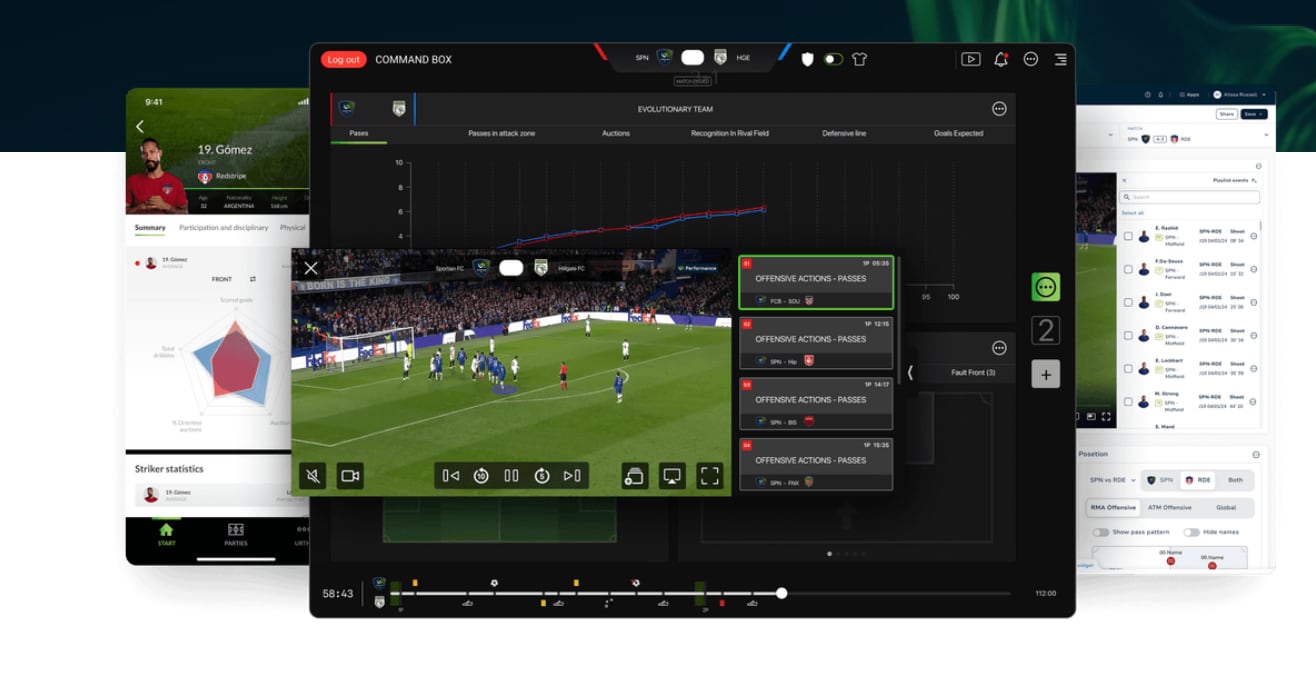Pause the match video
The image size is (1316, 679).
tap(511, 476)
